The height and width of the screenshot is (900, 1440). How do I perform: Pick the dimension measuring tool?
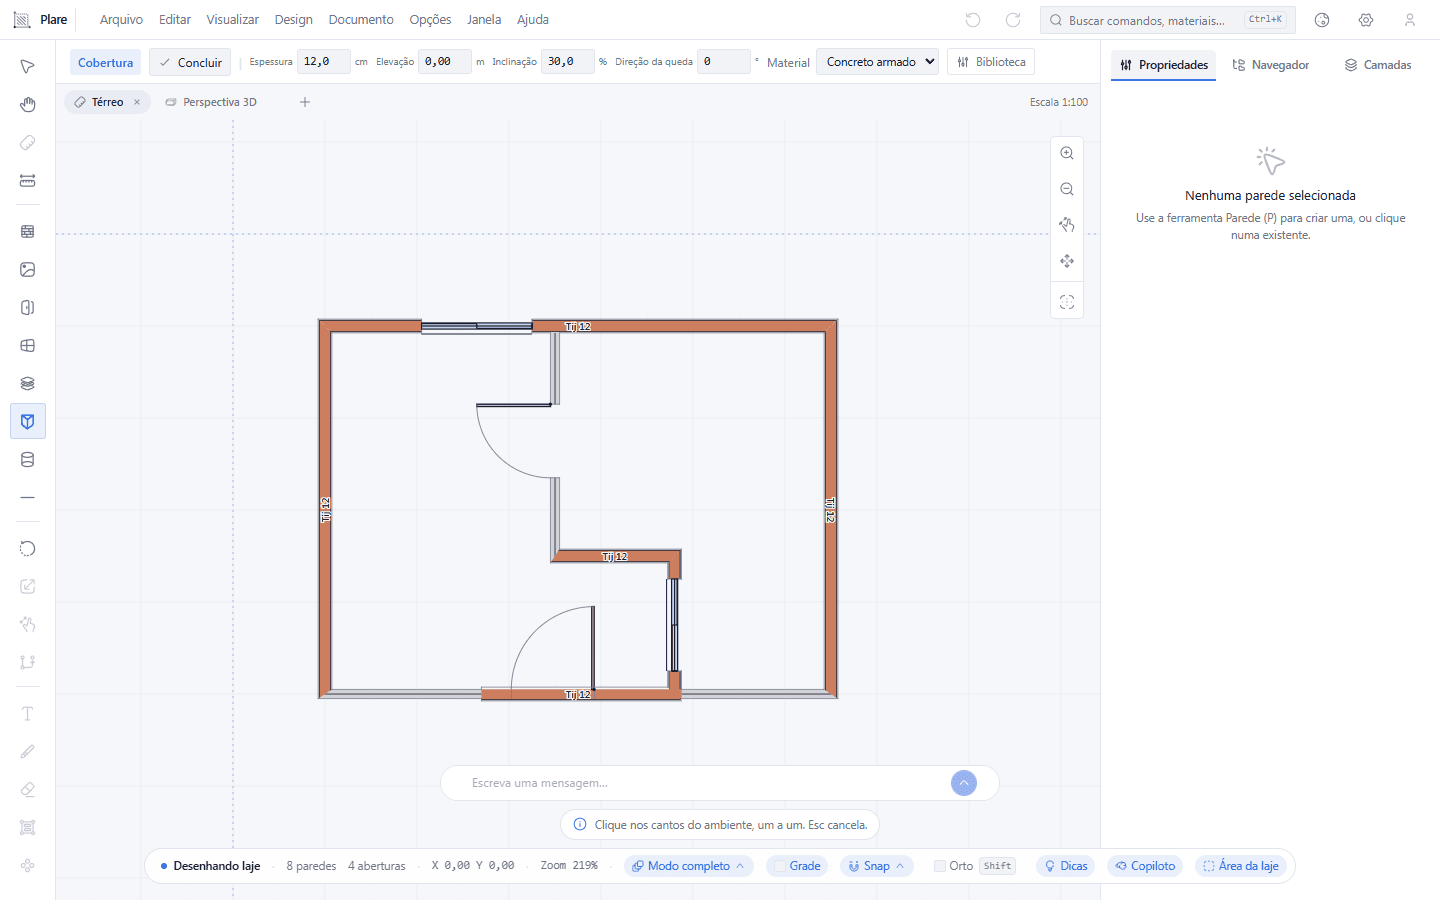coord(28,181)
